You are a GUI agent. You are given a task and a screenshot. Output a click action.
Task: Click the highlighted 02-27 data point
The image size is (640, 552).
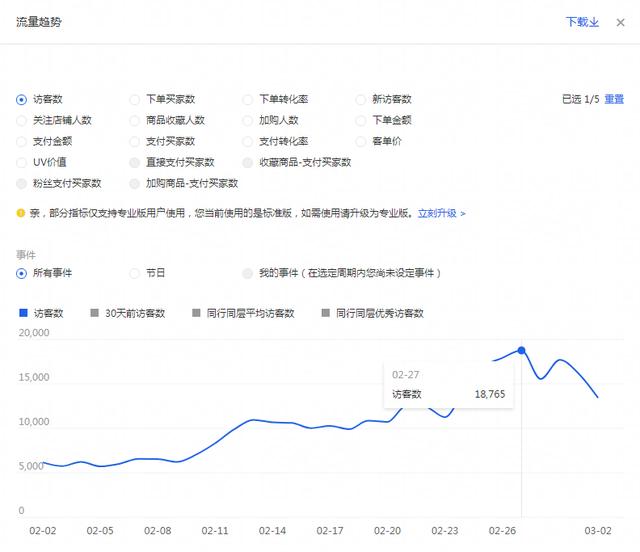point(521,350)
